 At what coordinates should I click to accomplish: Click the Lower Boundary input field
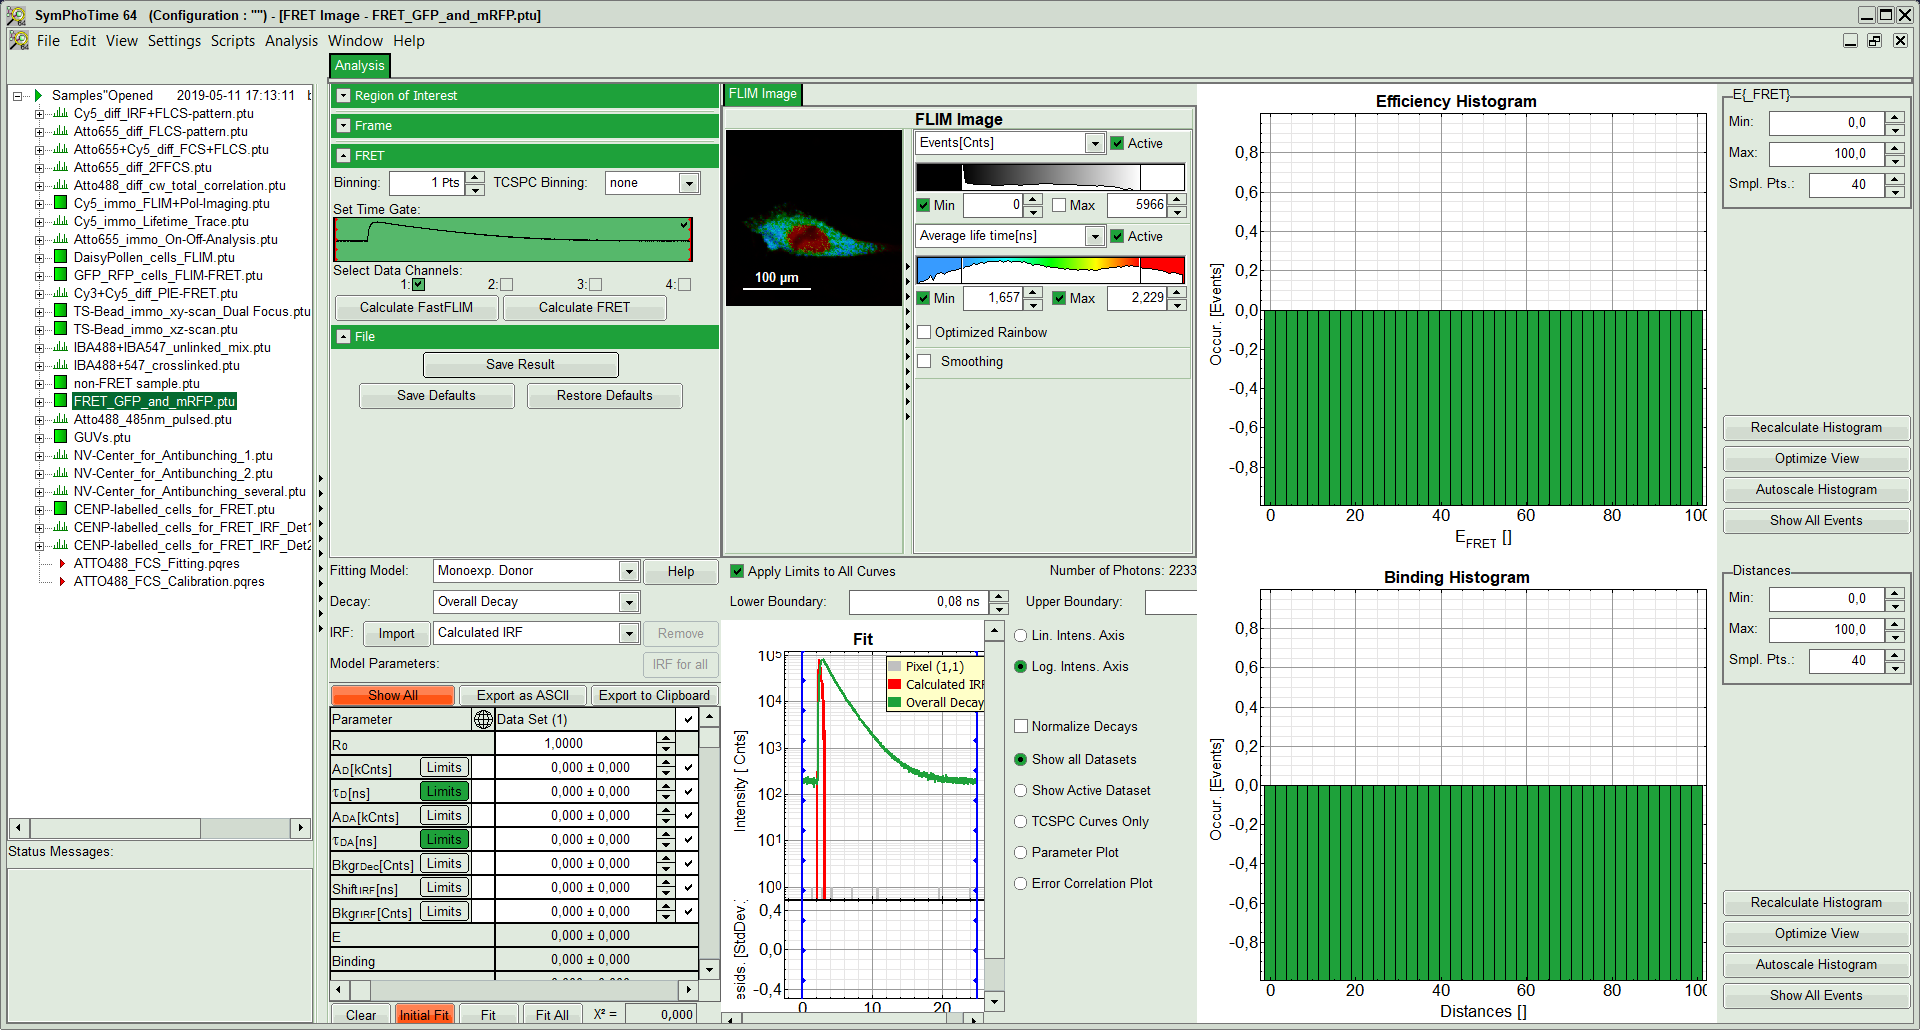(917, 602)
